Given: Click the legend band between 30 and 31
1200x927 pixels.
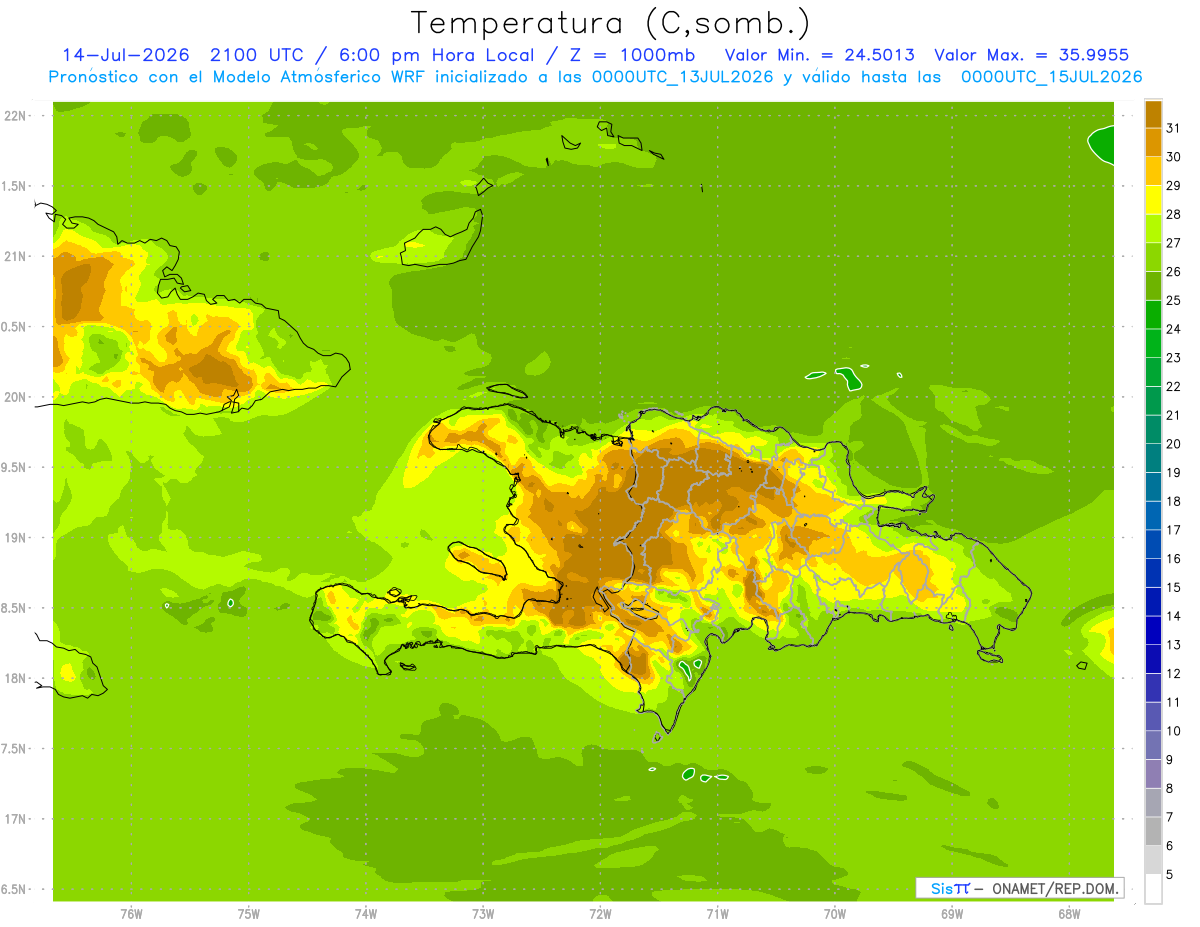Looking at the screenshot, I should pos(1153,142).
